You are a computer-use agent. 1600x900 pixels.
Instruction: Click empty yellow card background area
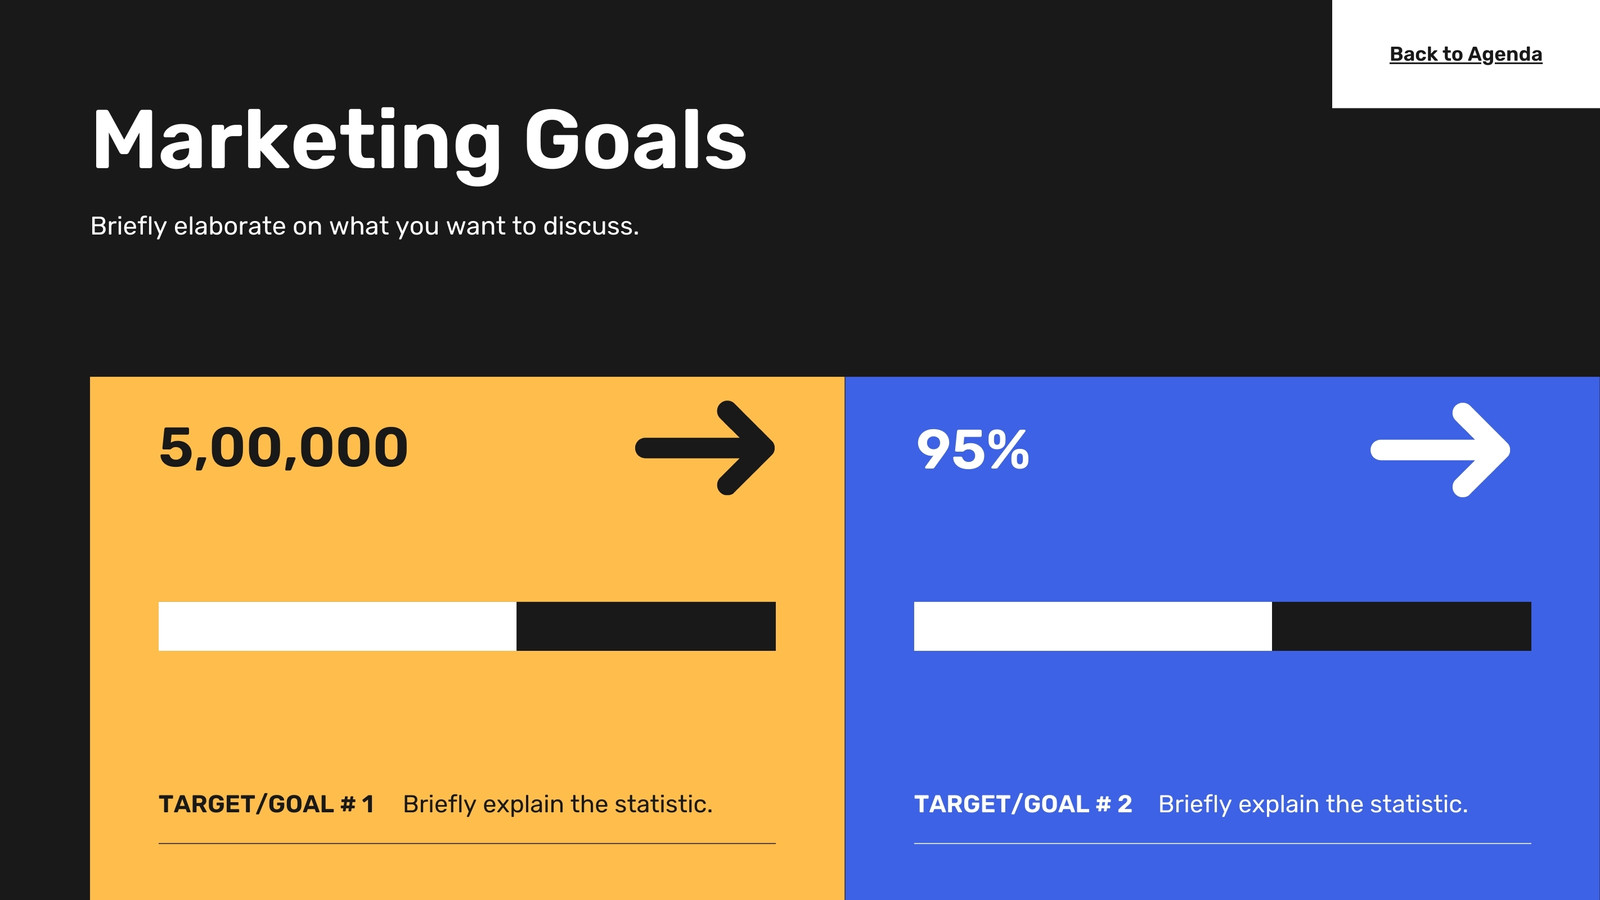(467, 720)
